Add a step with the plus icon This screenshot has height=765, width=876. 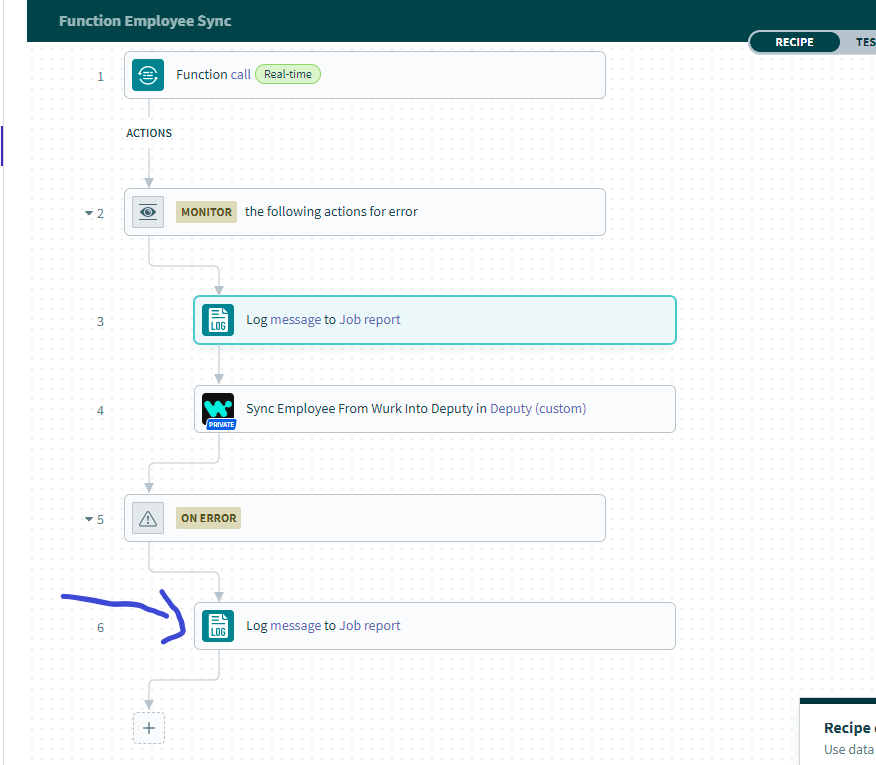point(149,728)
